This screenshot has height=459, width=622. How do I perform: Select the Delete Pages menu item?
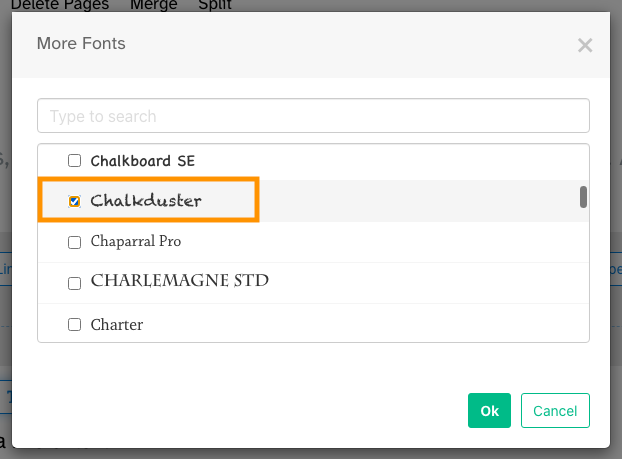point(60,5)
